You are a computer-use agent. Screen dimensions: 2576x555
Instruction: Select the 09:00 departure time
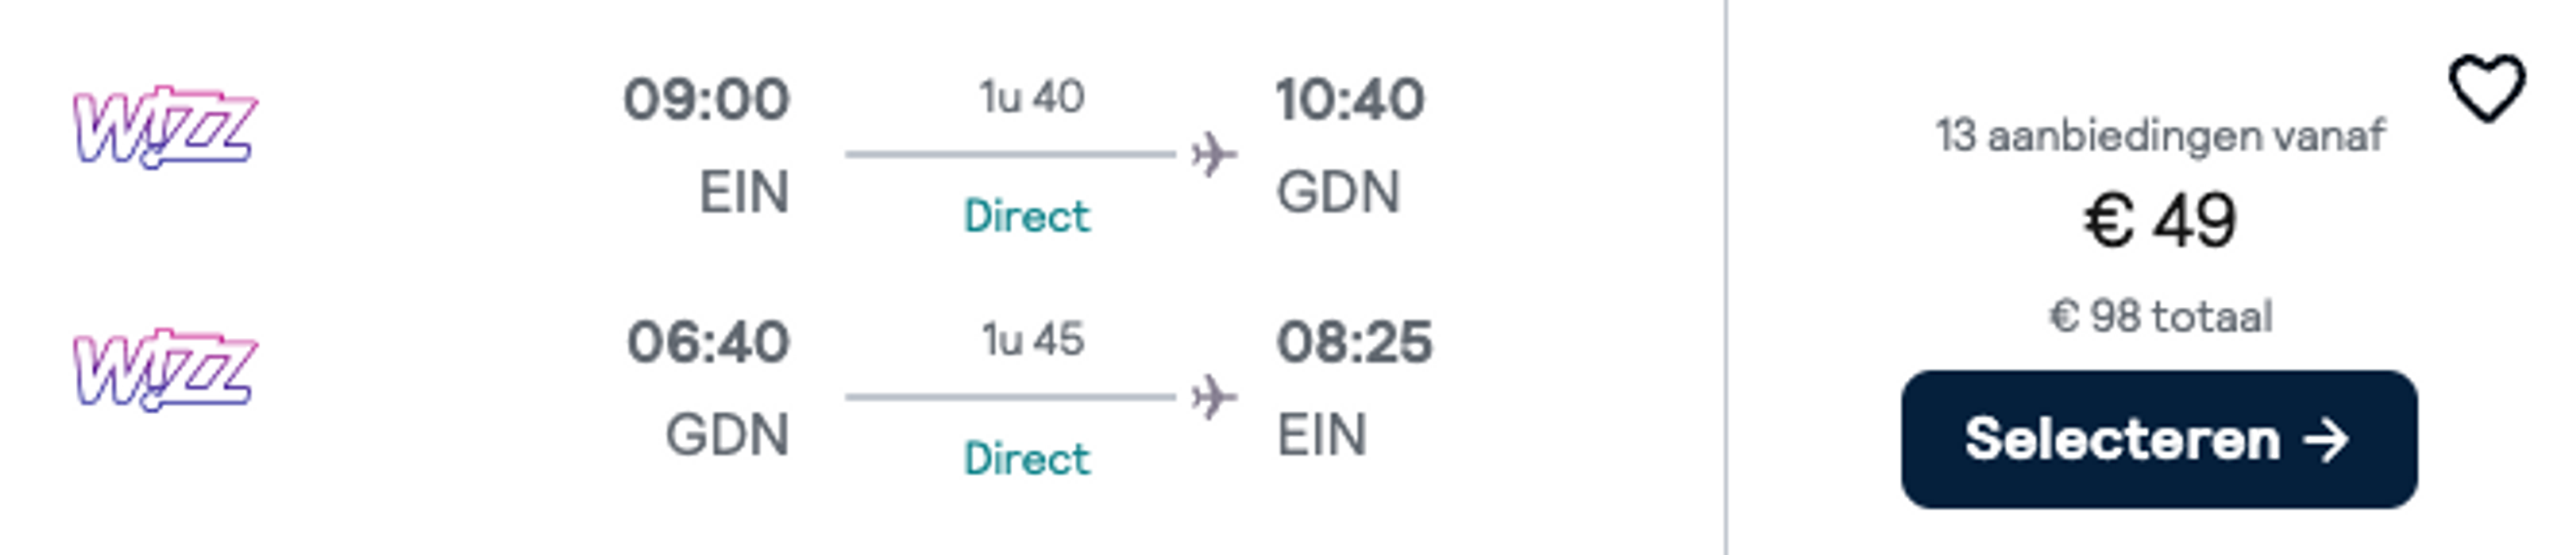[x=706, y=99]
